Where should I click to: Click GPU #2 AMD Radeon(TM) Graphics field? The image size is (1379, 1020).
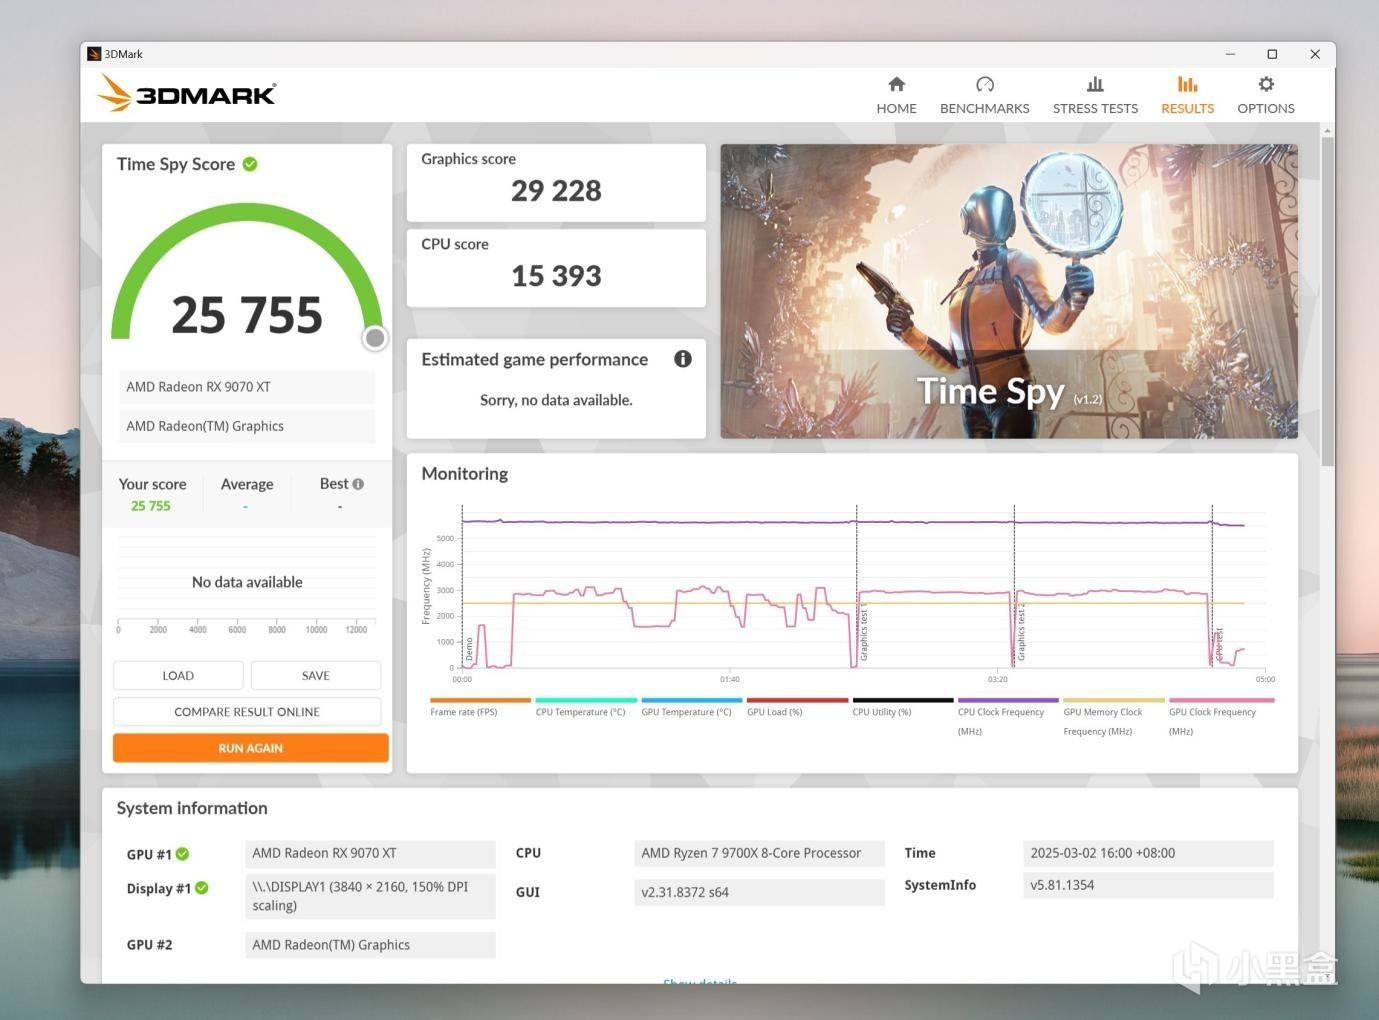[x=370, y=945]
